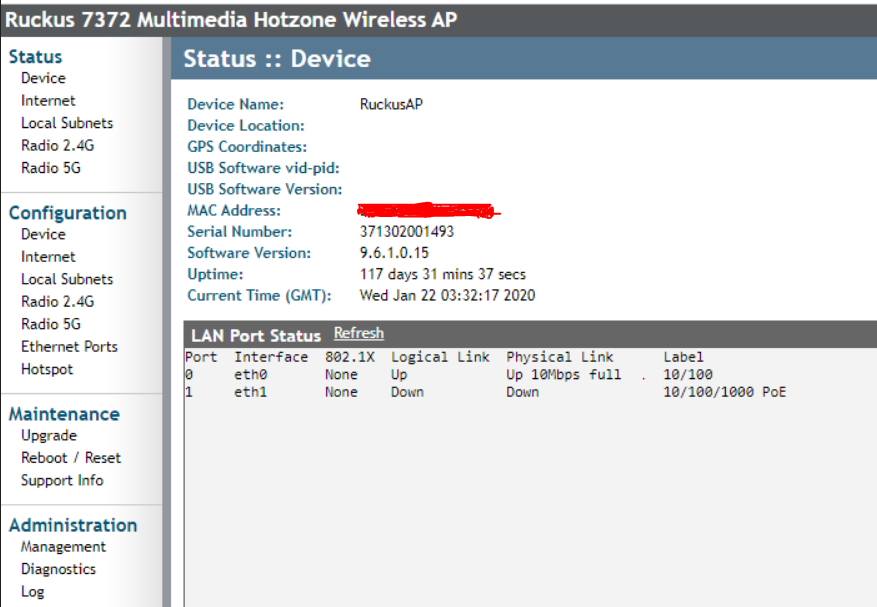Configure Radio 2.4G settings
Viewport: 877px width, 607px height.
click(58, 302)
